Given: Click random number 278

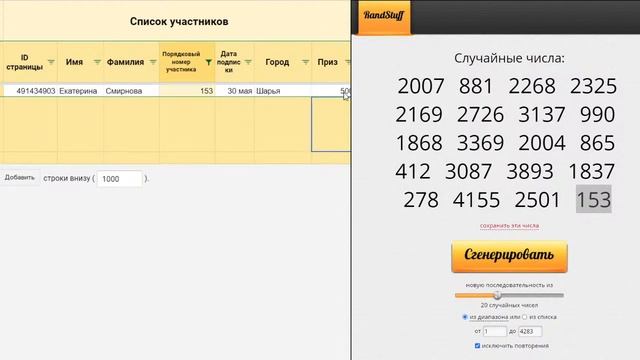Looking at the screenshot, I should [x=421, y=200].
